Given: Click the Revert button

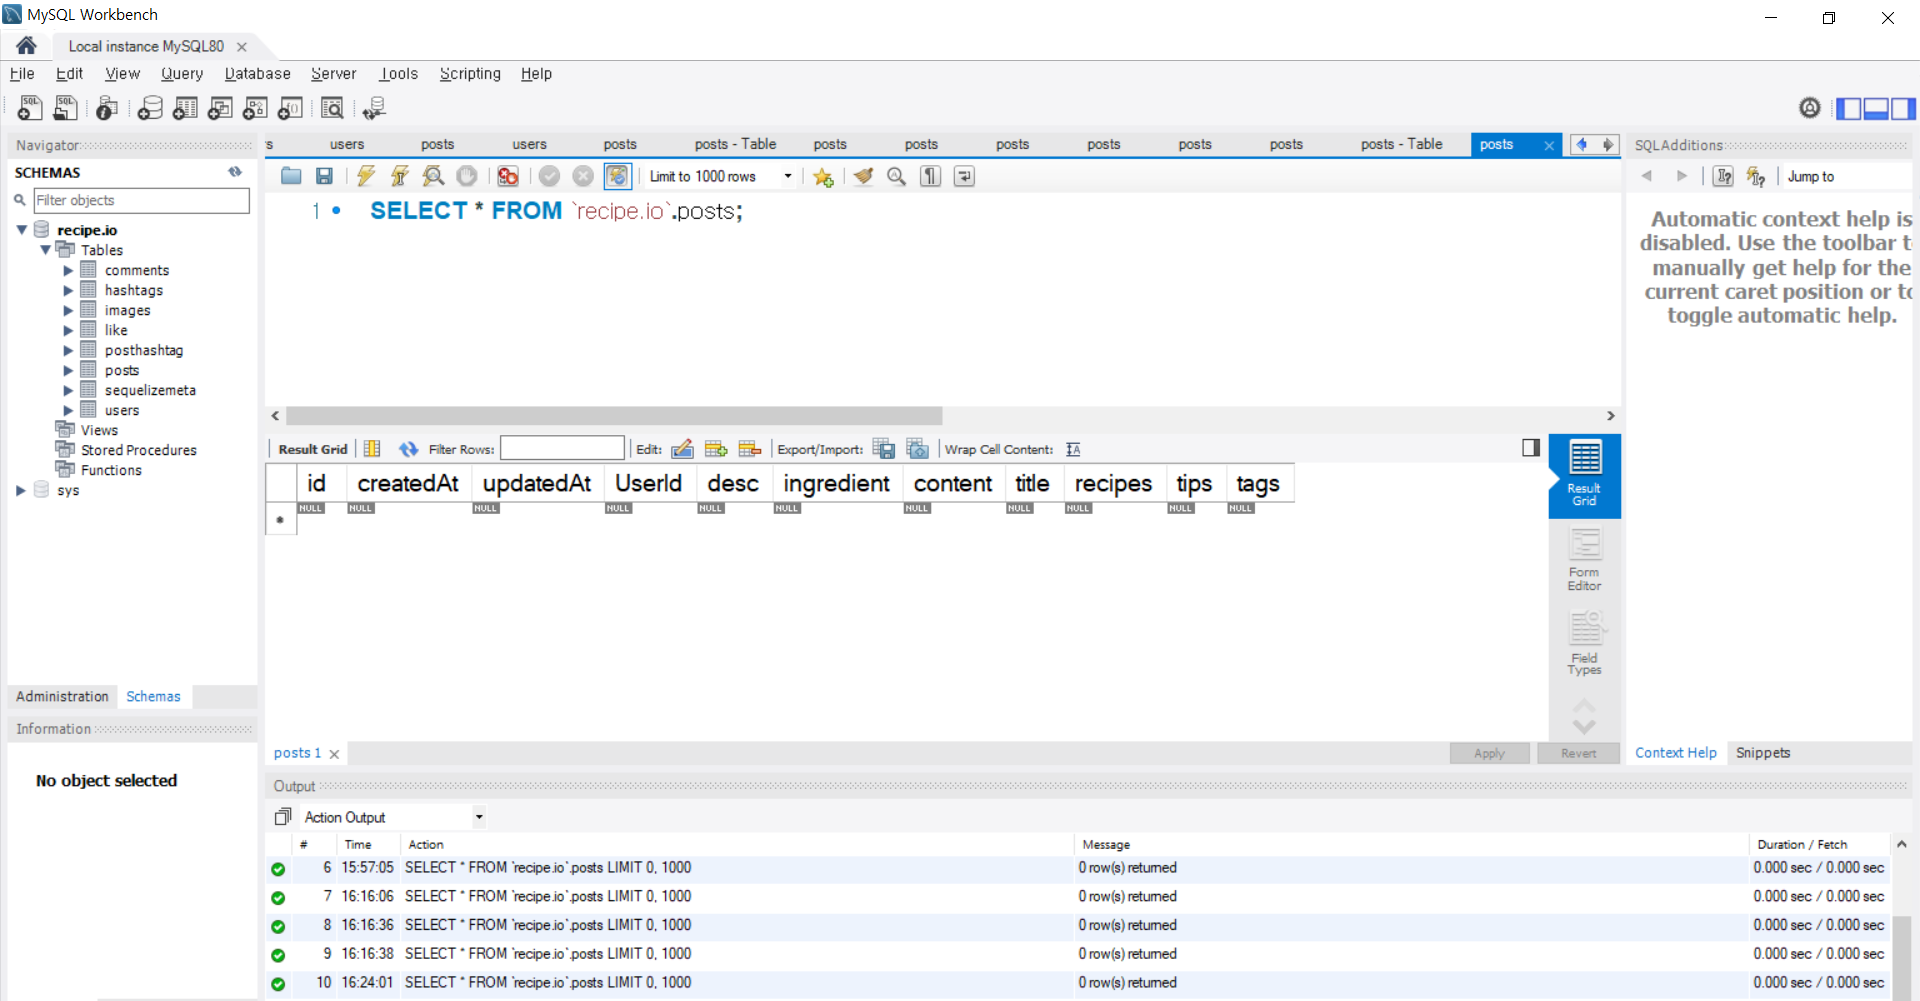Looking at the screenshot, I should click(x=1578, y=753).
